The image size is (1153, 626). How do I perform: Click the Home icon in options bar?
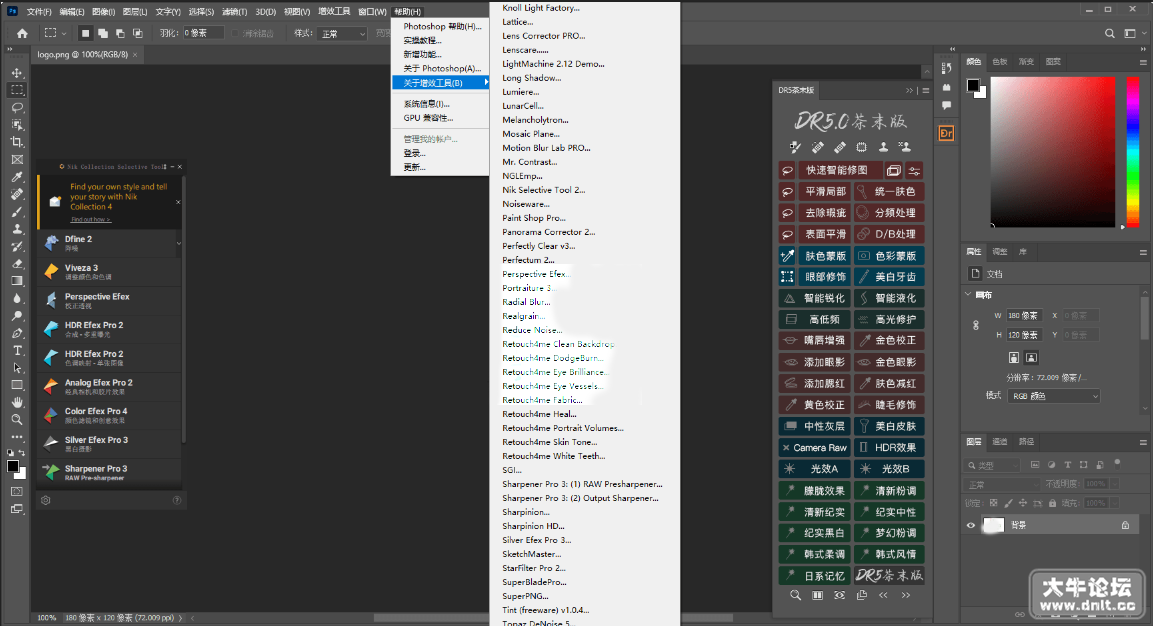click(22, 33)
